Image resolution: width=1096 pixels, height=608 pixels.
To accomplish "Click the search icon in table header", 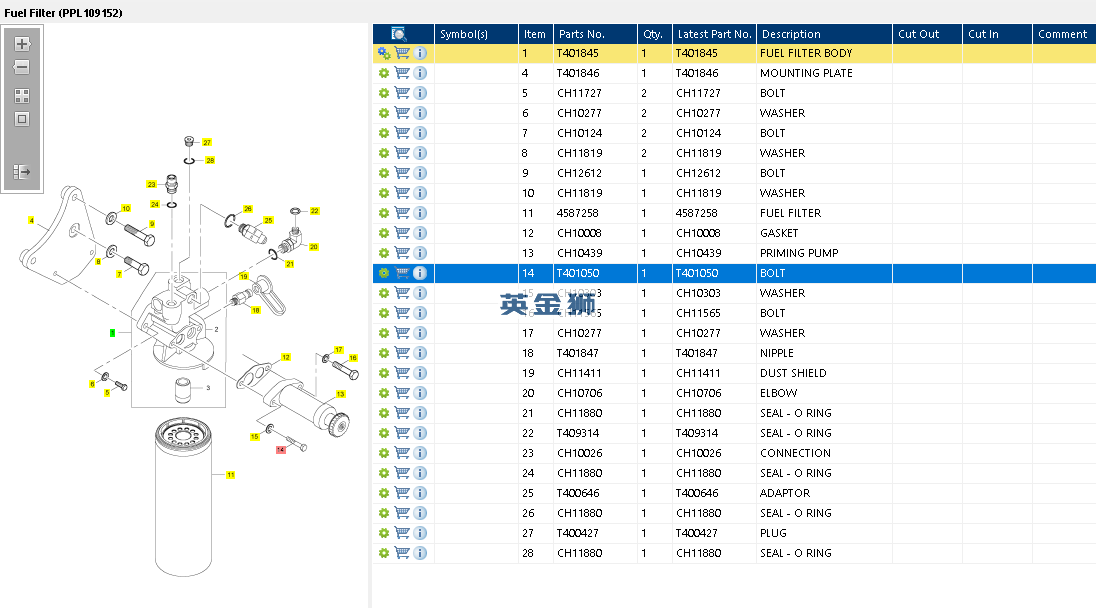I will pyautogui.click(x=398, y=34).
